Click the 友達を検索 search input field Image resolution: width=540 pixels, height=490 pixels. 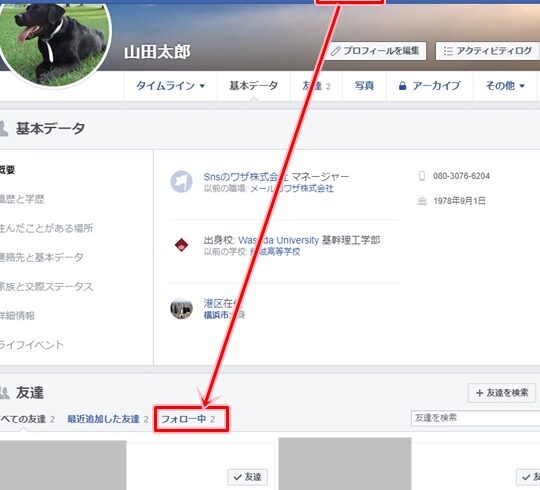475,418
